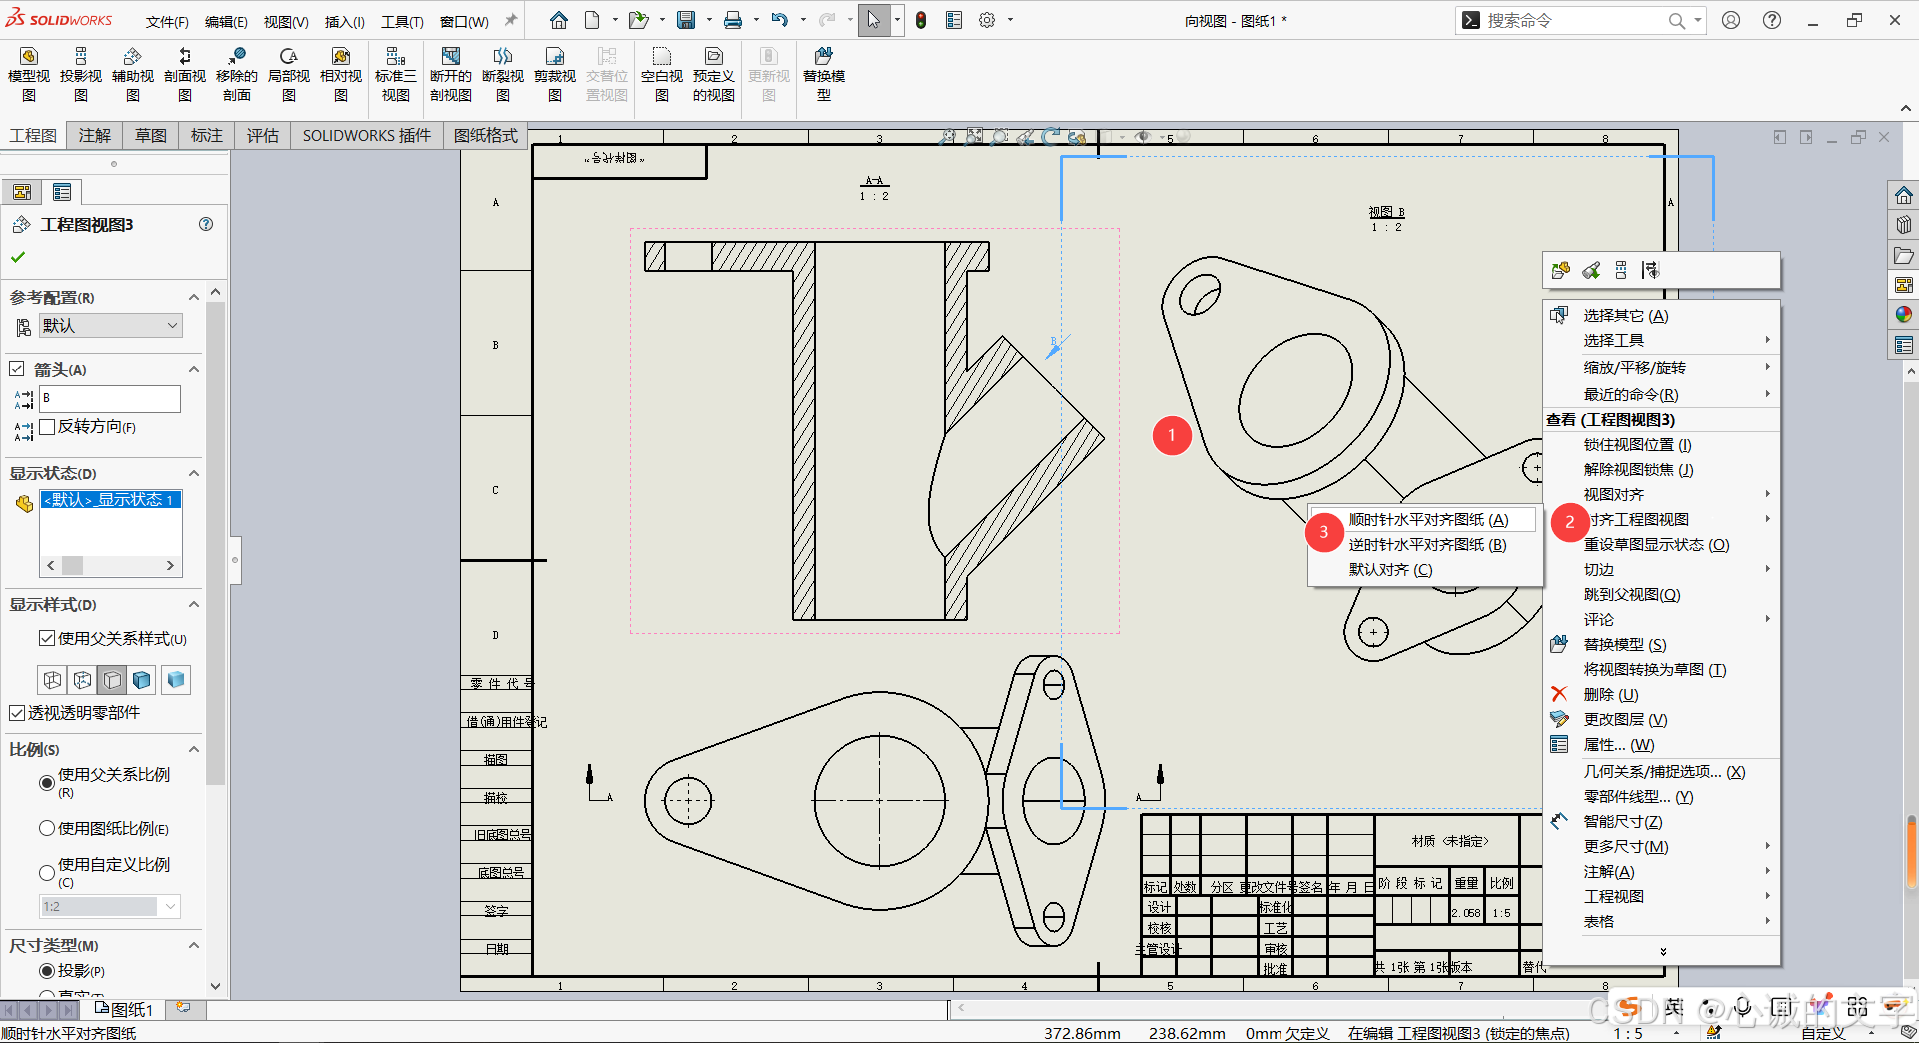1919x1043 pixels.
Task: Open the Options gear icon
Action: click(x=987, y=20)
